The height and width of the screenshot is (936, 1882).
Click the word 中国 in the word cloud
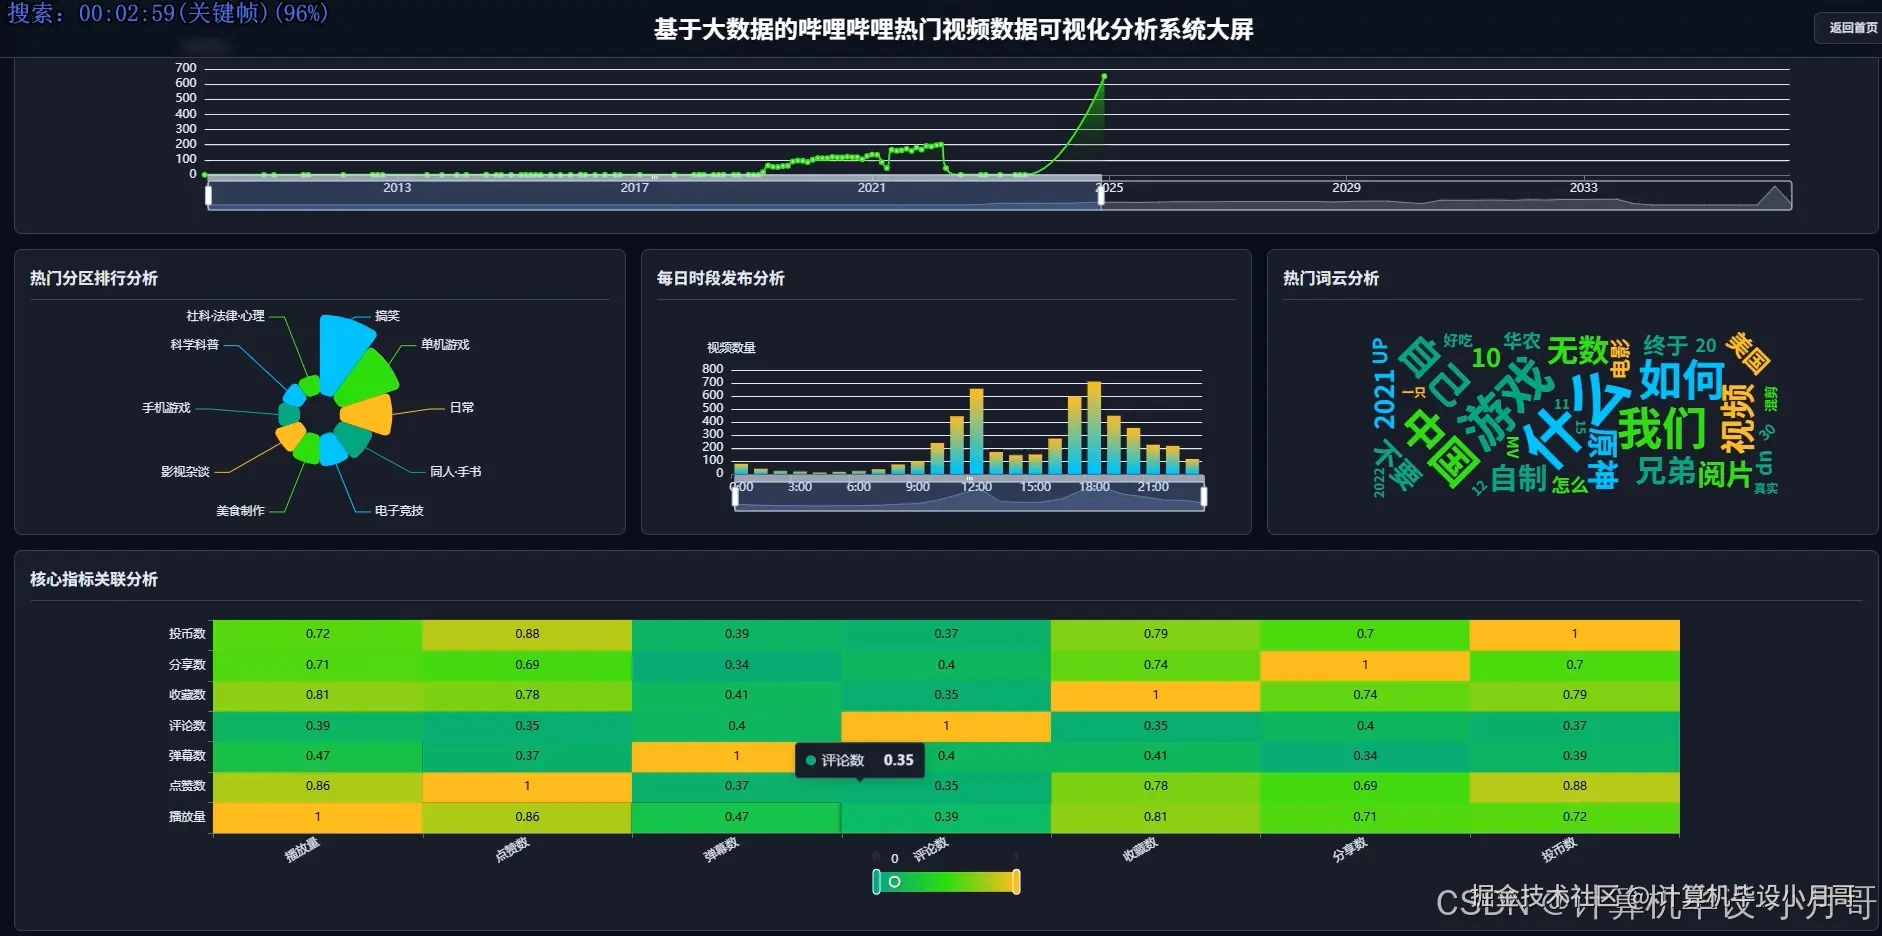pyautogui.click(x=1441, y=448)
